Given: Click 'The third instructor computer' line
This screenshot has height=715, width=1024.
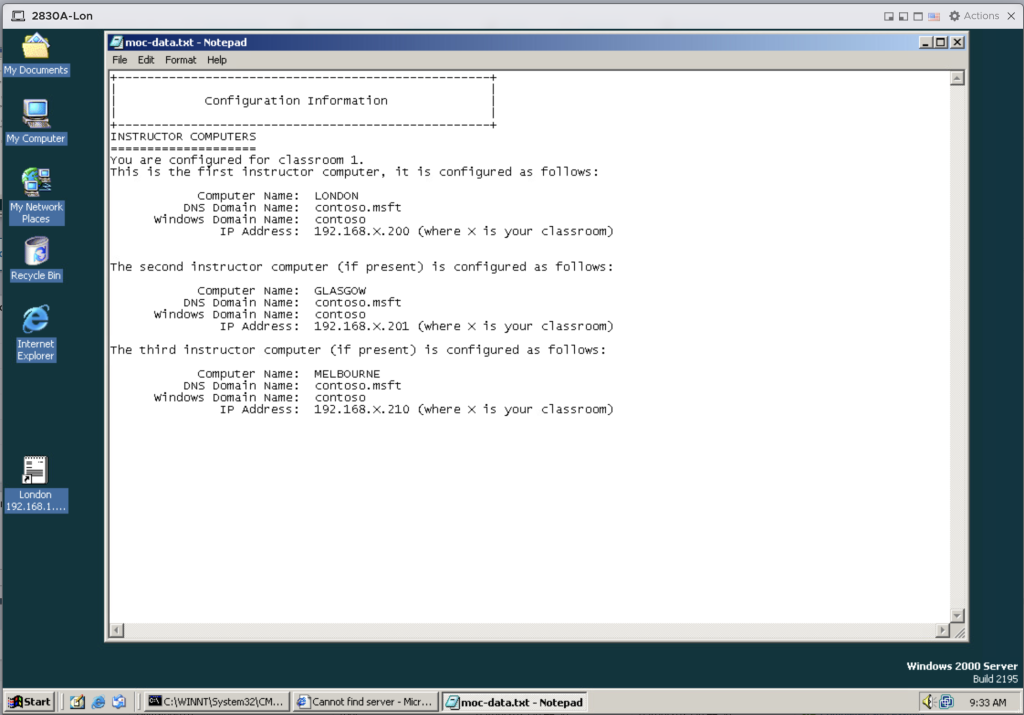Looking at the screenshot, I should [358, 350].
